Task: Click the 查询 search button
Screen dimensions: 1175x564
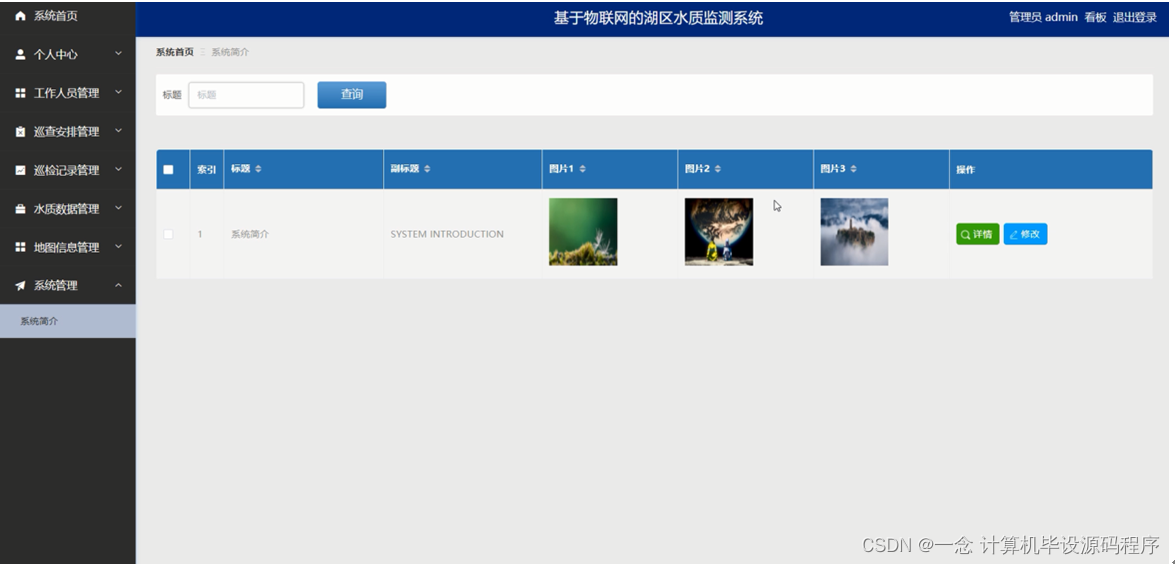Action: click(351, 95)
